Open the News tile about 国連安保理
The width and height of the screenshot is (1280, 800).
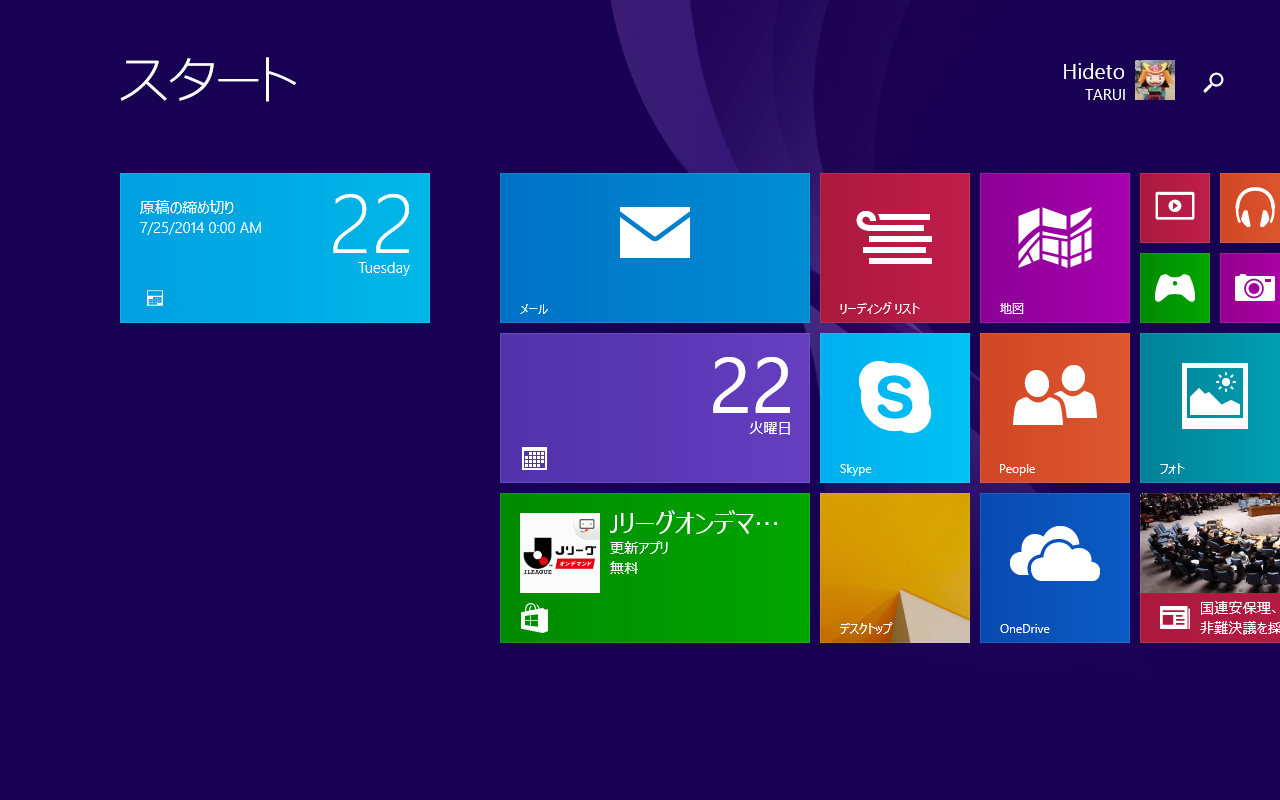[x=1210, y=568]
